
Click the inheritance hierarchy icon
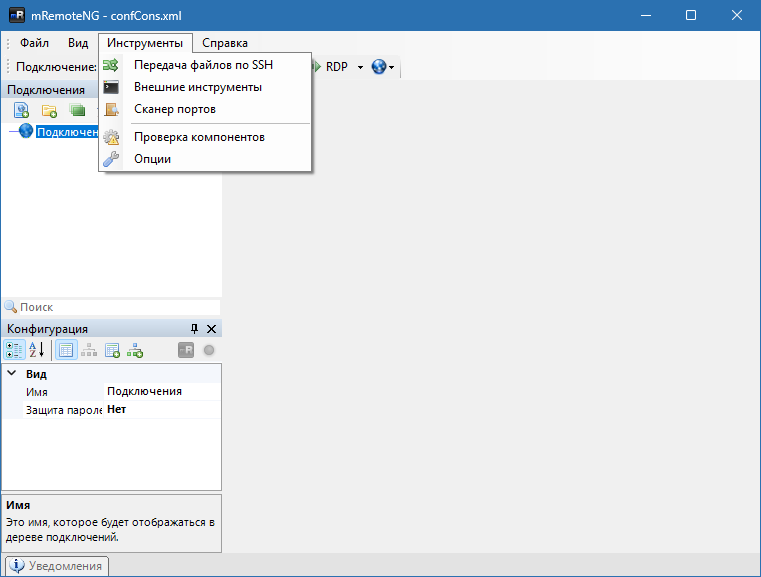[x=89, y=350]
